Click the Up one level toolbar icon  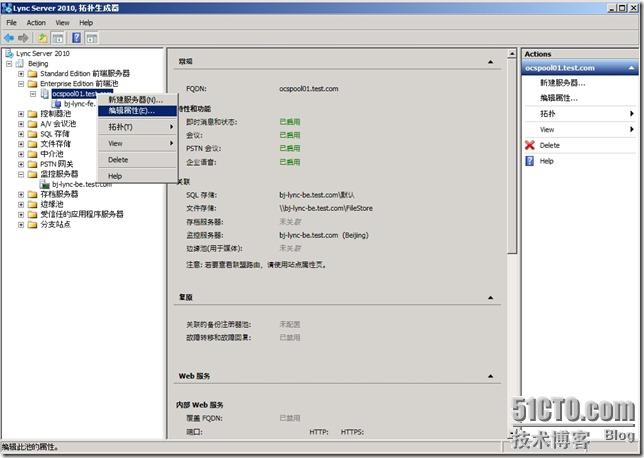tap(42, 38)
